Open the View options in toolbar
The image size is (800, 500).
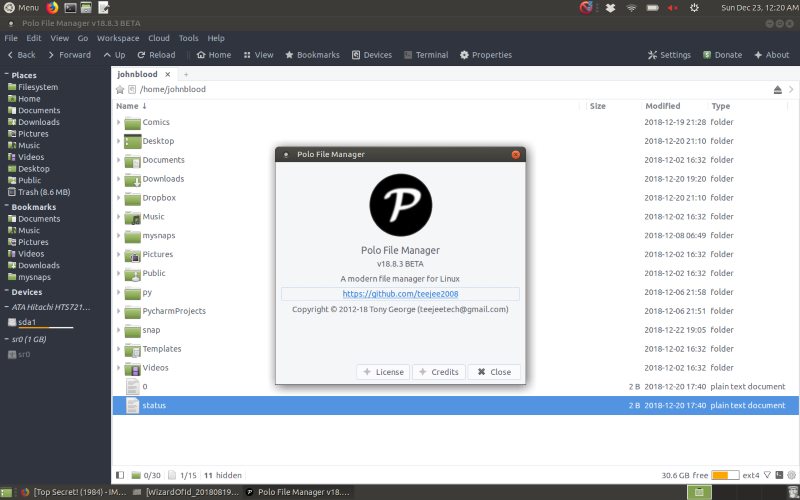(259, 55)
